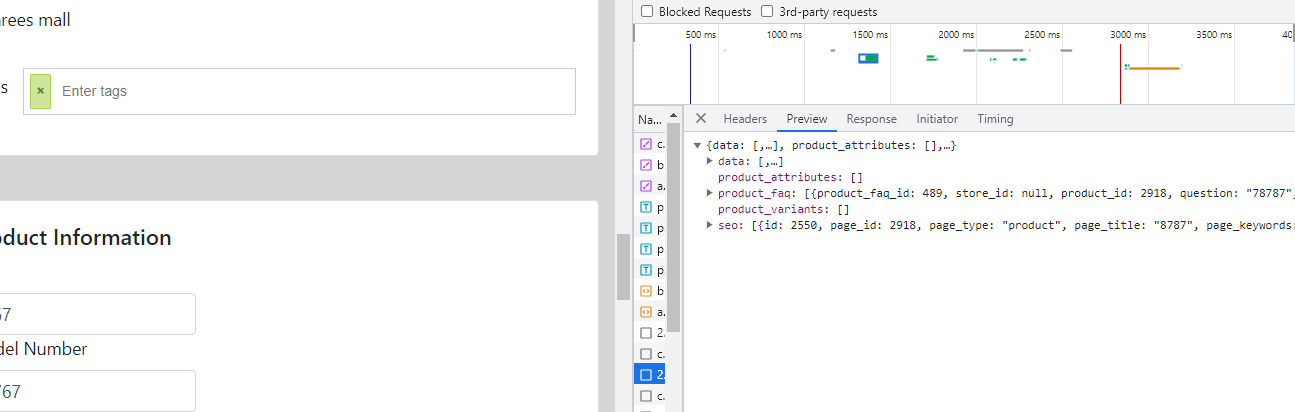Select the purple stylesheet request 'a.'

652,186
